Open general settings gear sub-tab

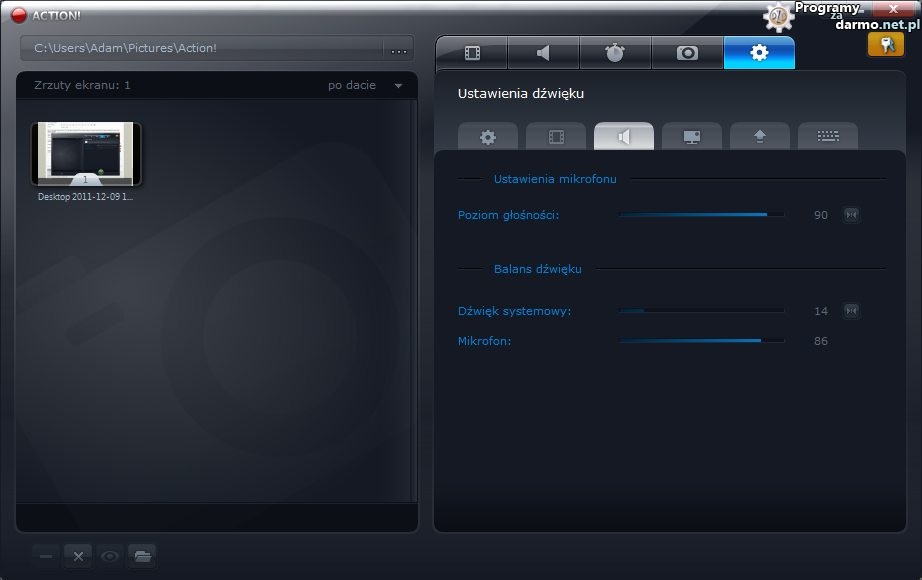(488, 137)
